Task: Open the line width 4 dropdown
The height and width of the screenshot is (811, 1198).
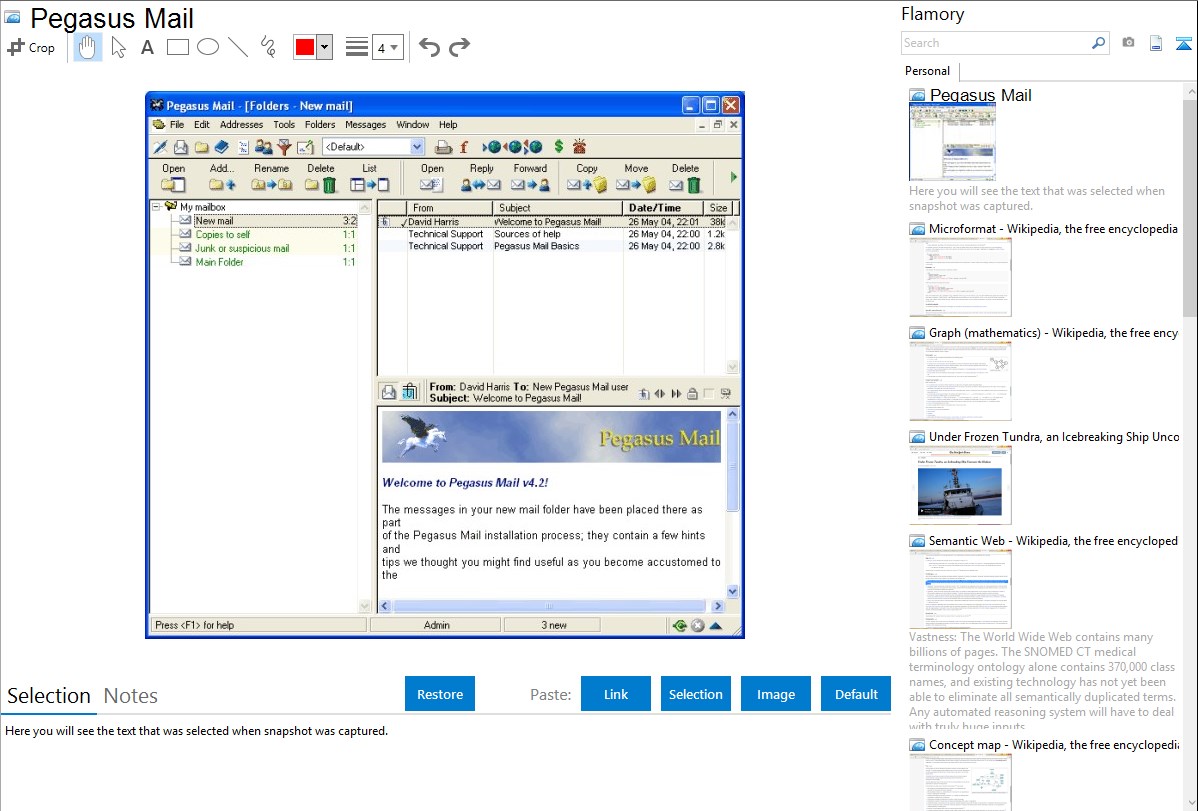Action: pos(387,48)
